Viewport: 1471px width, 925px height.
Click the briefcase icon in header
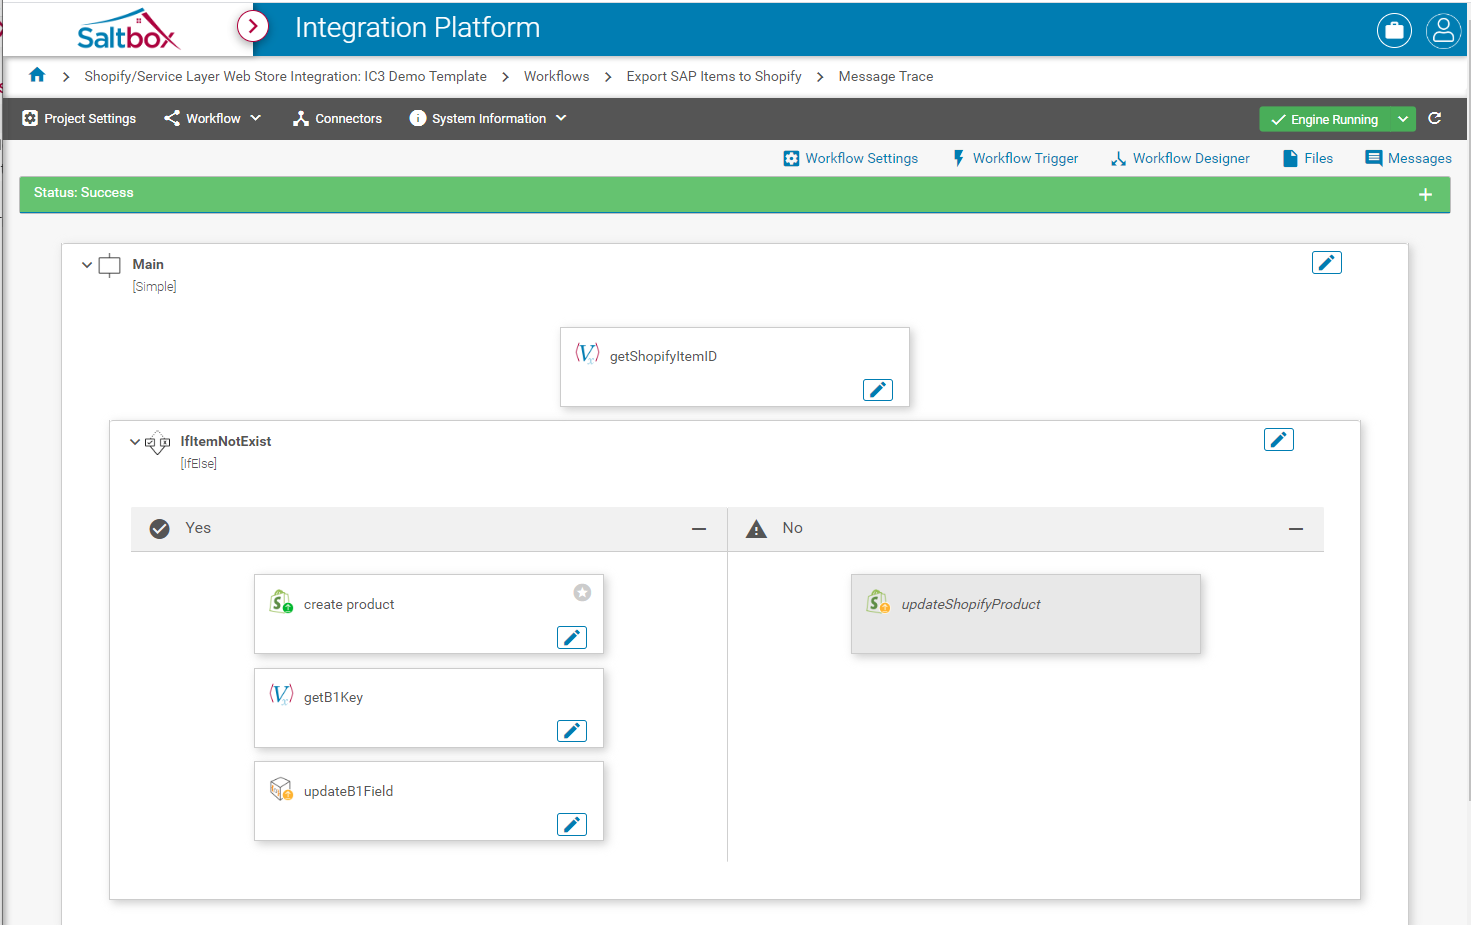point(1394,30)
